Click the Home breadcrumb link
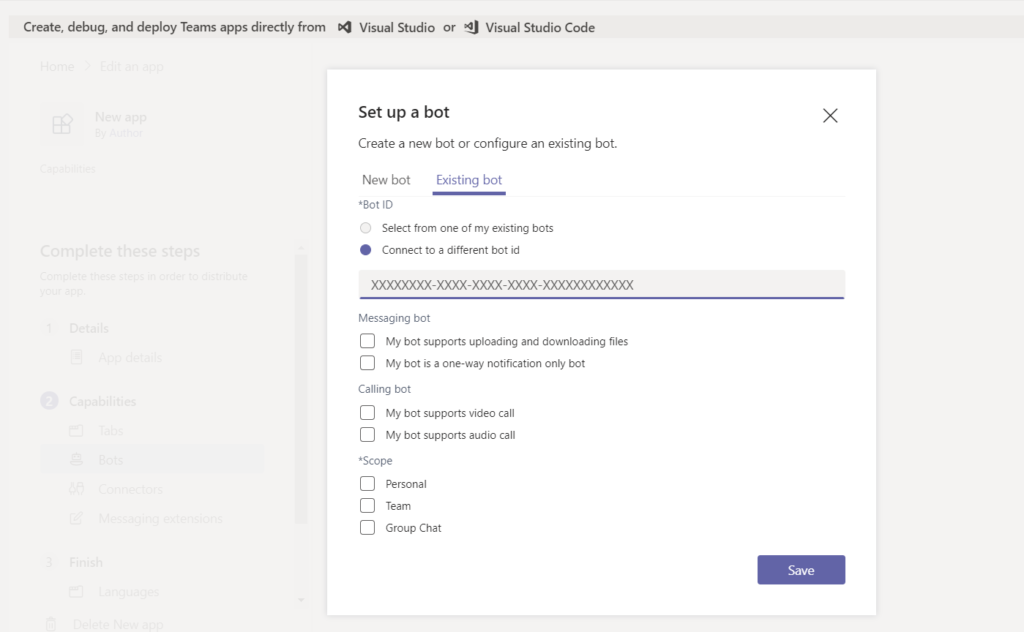 (x=57, y=67)
